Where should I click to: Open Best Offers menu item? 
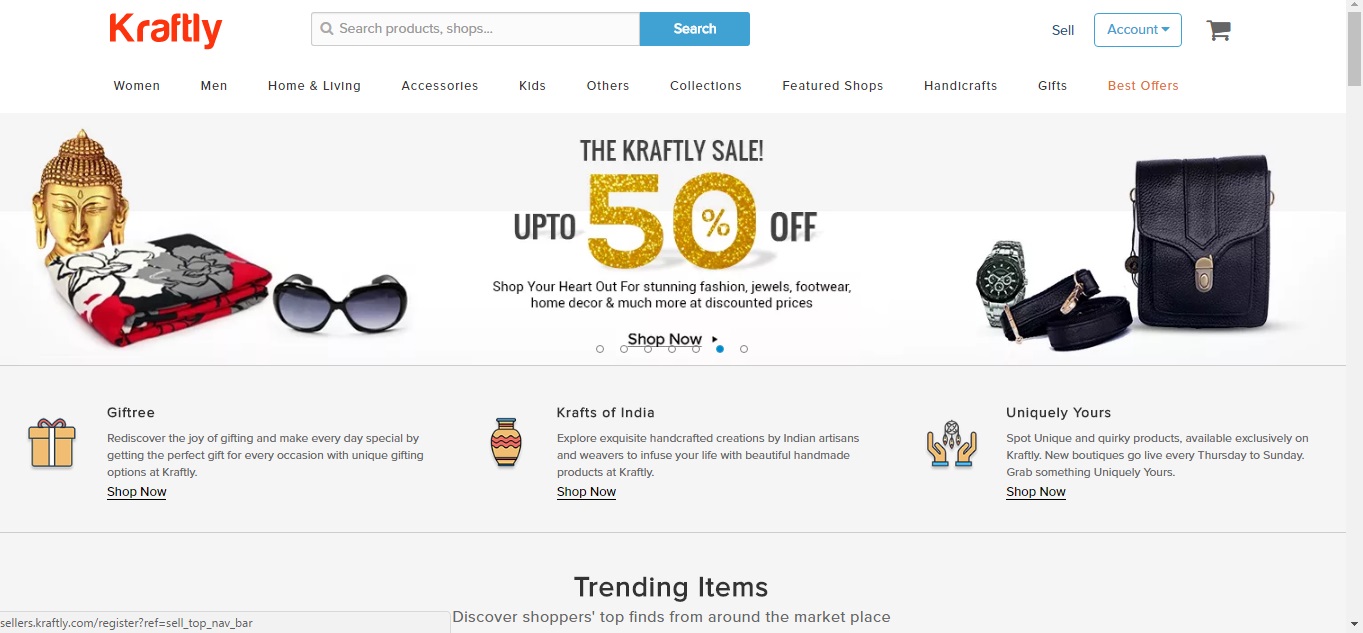1143,86
